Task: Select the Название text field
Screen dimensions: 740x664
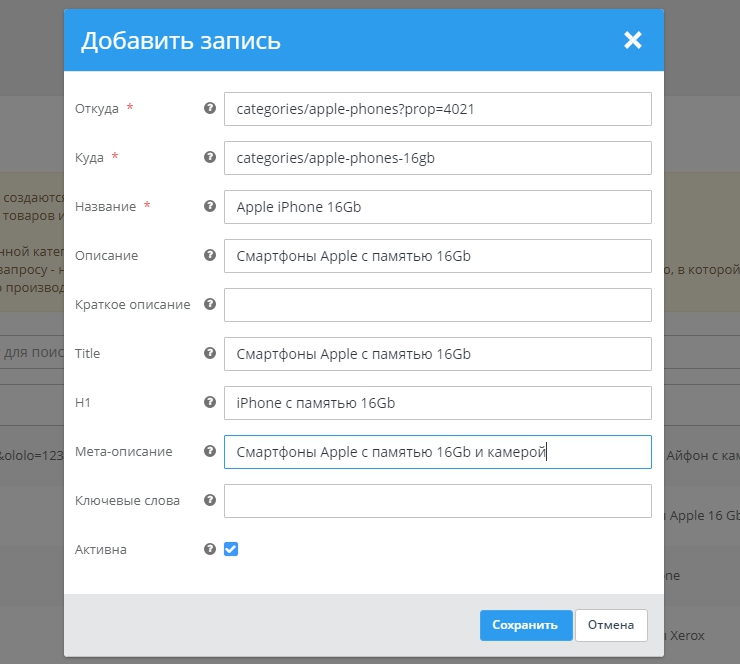Action: click(437, 207)
